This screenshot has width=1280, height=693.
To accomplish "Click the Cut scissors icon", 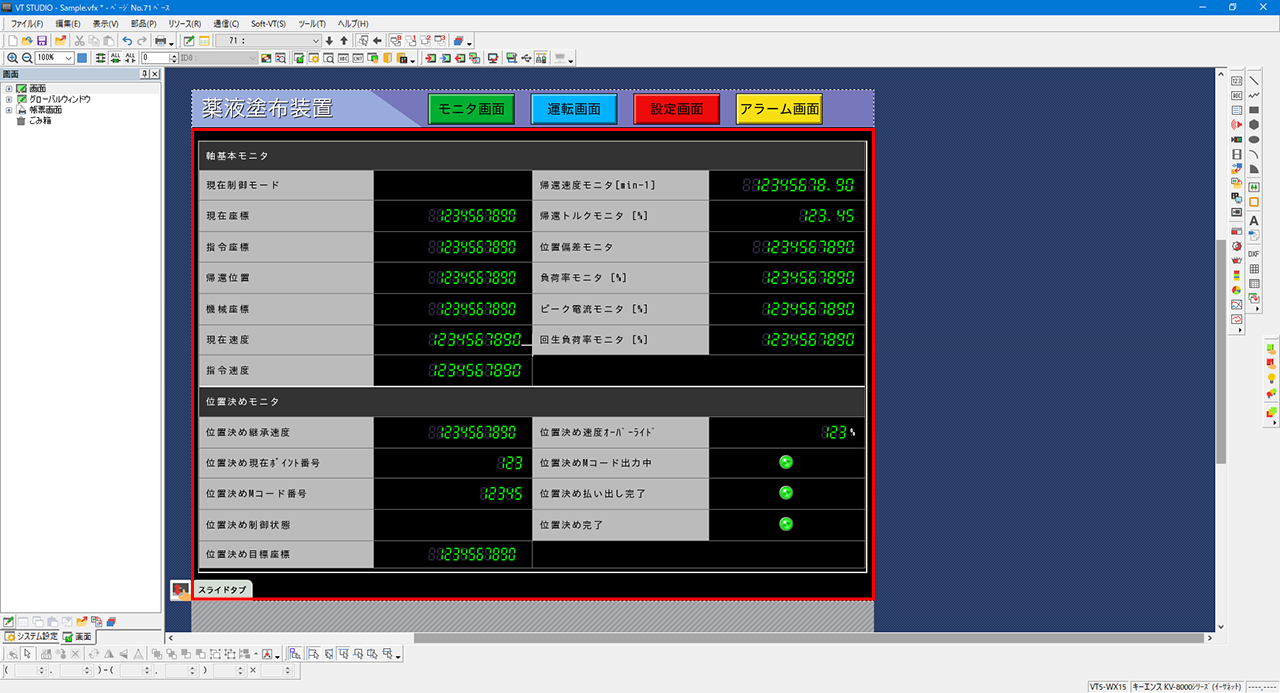I will click(79, 41).
